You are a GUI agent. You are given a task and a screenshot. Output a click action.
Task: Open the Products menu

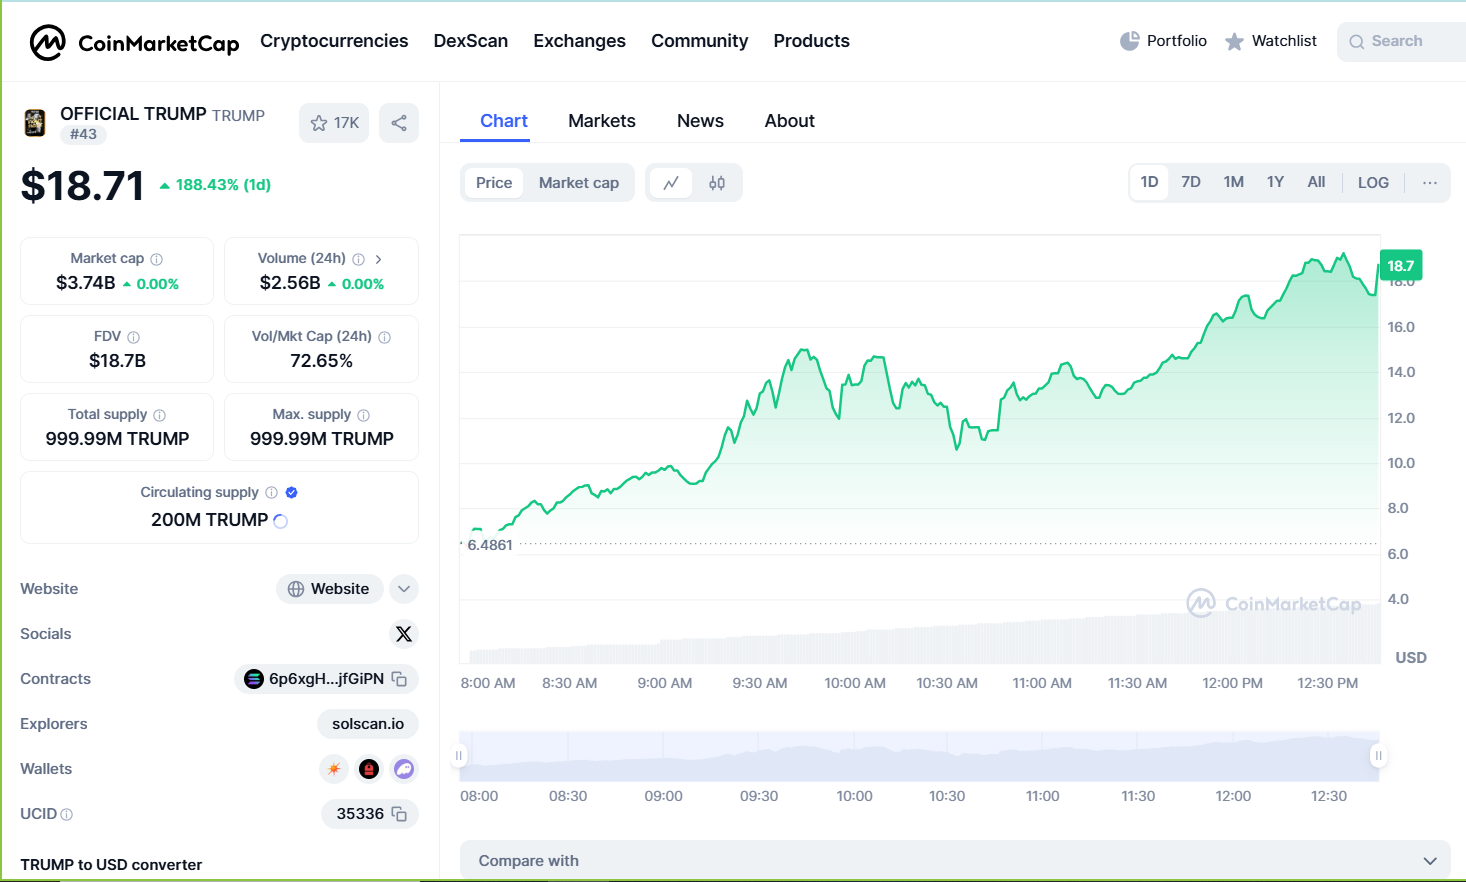[x=811, y=41]
